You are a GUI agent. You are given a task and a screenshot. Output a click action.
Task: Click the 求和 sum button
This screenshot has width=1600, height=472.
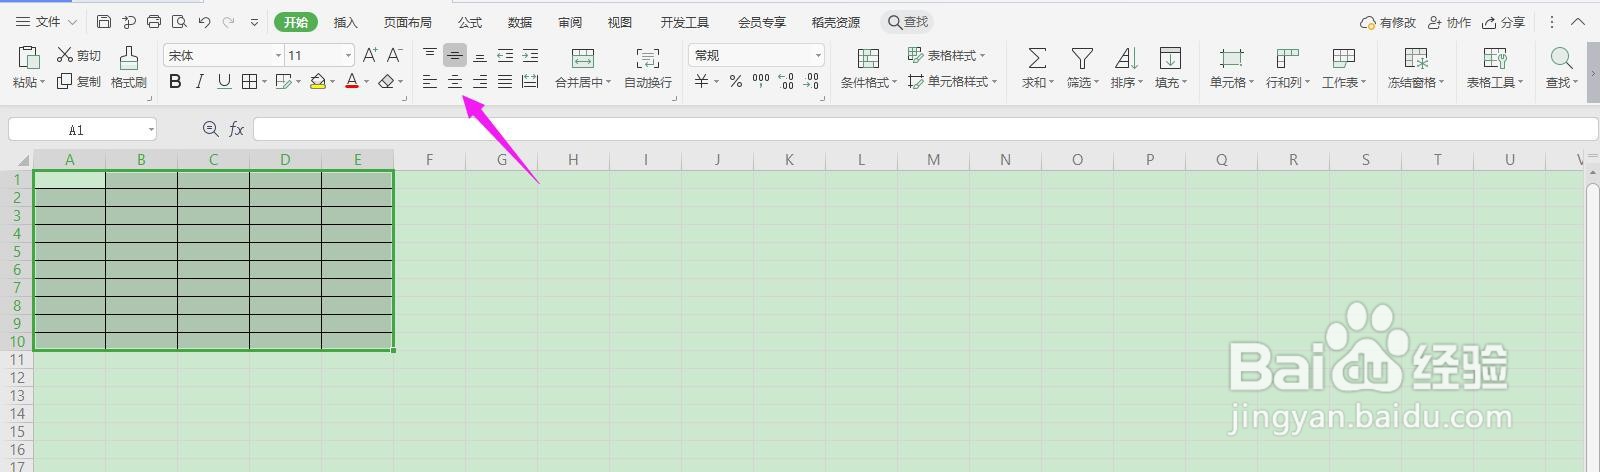[1037, 68]
